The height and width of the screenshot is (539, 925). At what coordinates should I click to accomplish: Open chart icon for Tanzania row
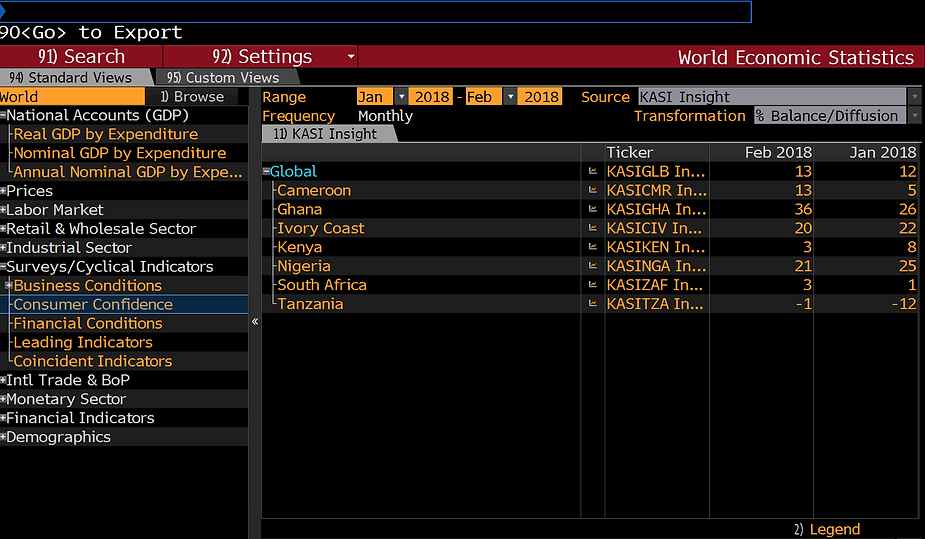click(x=593, y=304)
